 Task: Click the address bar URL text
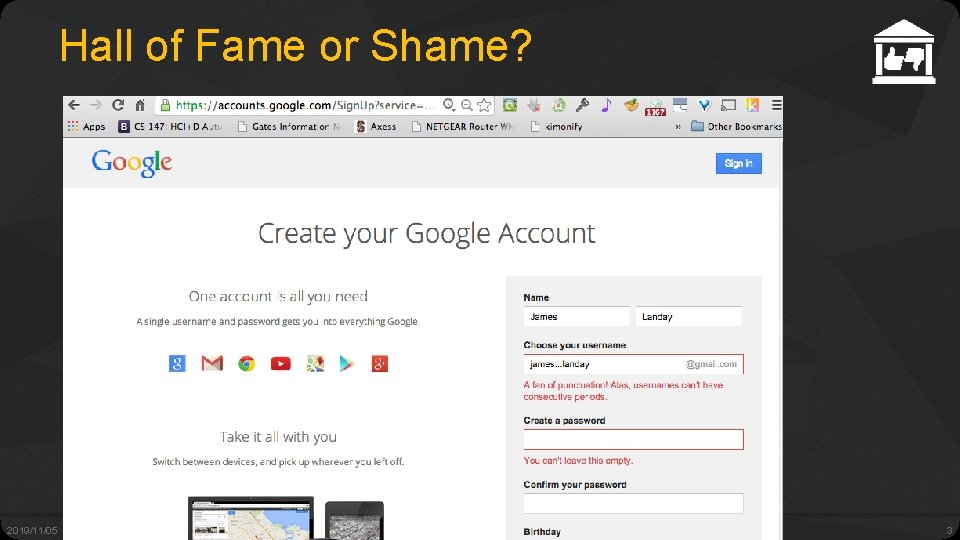pyautogui.click(x=305, y=105)
